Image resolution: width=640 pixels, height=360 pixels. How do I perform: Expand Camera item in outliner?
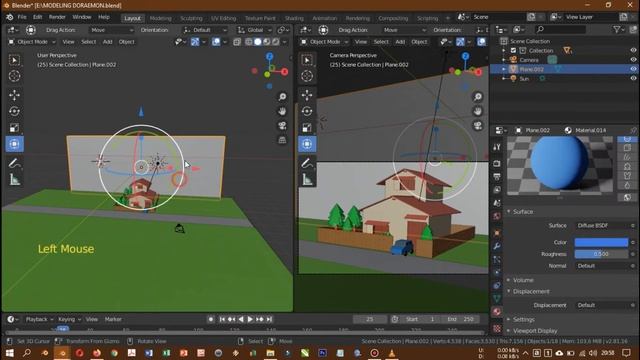pos(504,60)
